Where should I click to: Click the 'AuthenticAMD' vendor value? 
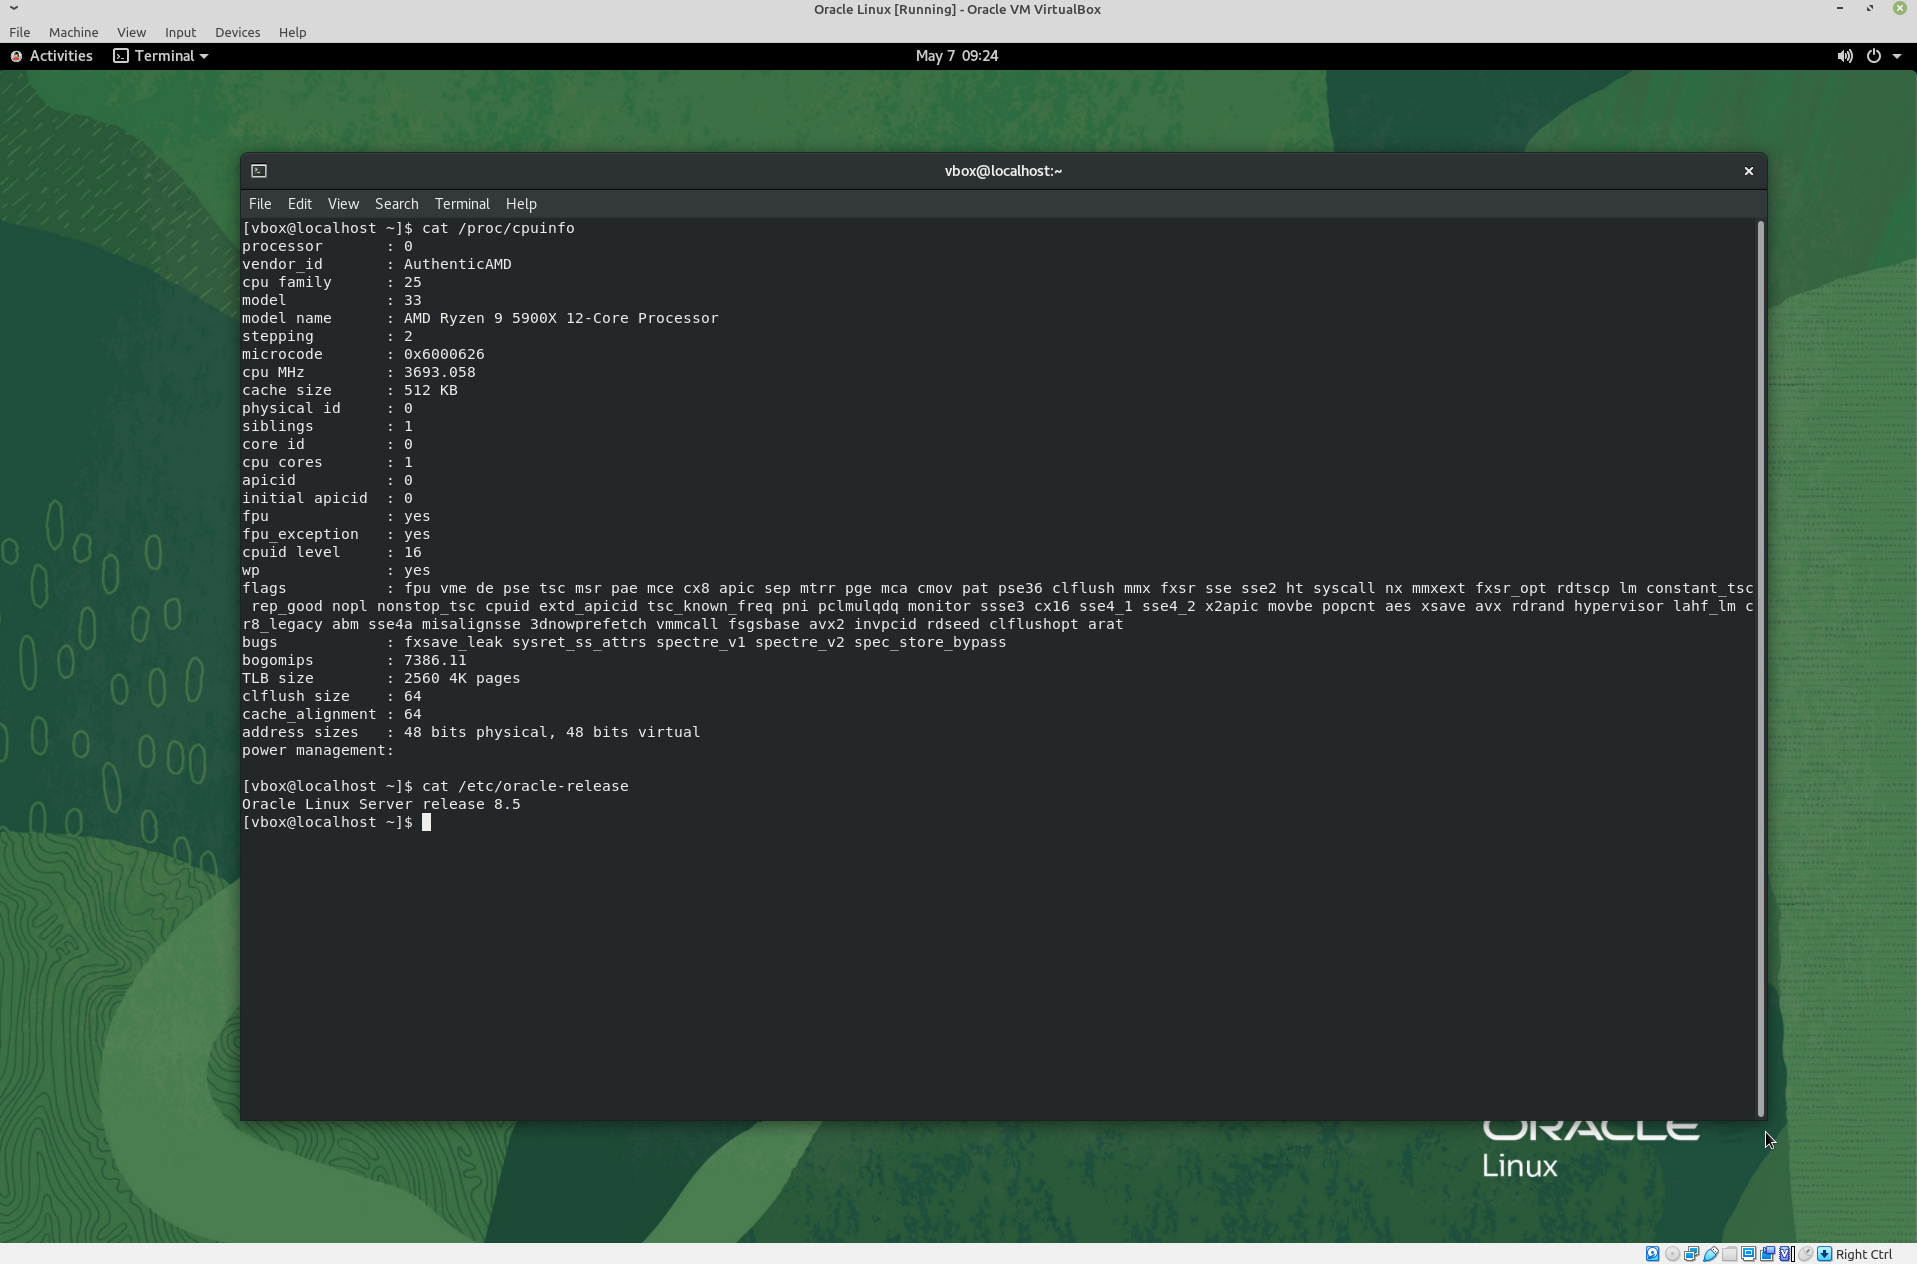pos(458,264)
